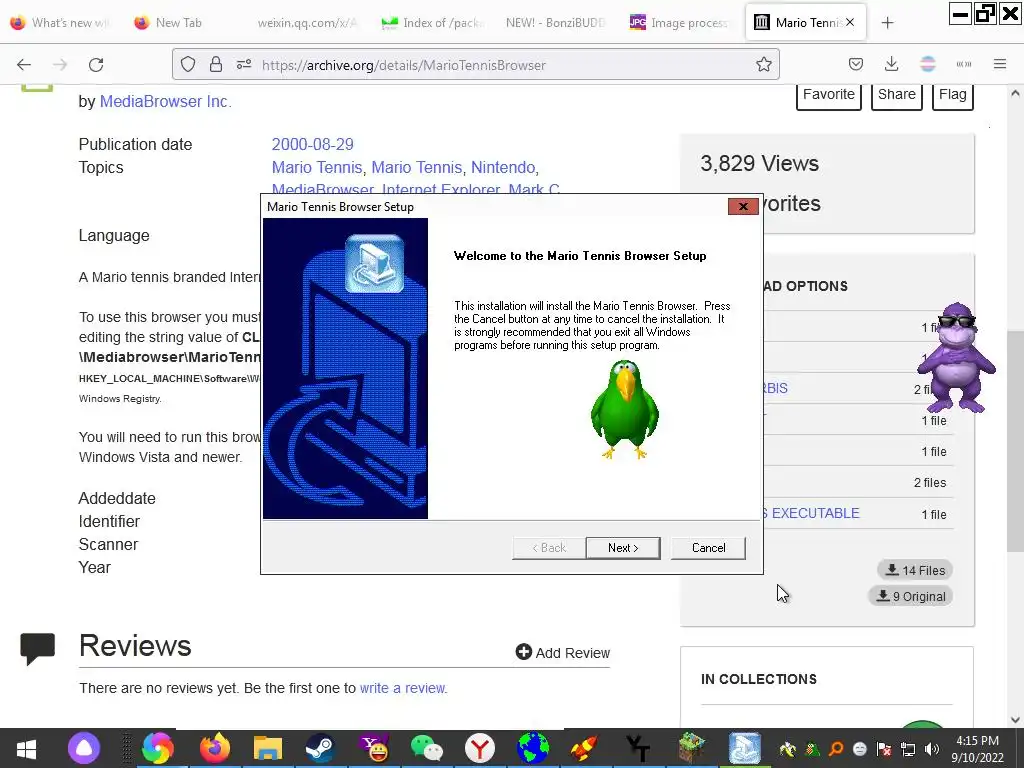The width and height of the screenshot is (1024, 768).
Task: Open site permissions icon in the address bar
Action: (x=244, y=65)
